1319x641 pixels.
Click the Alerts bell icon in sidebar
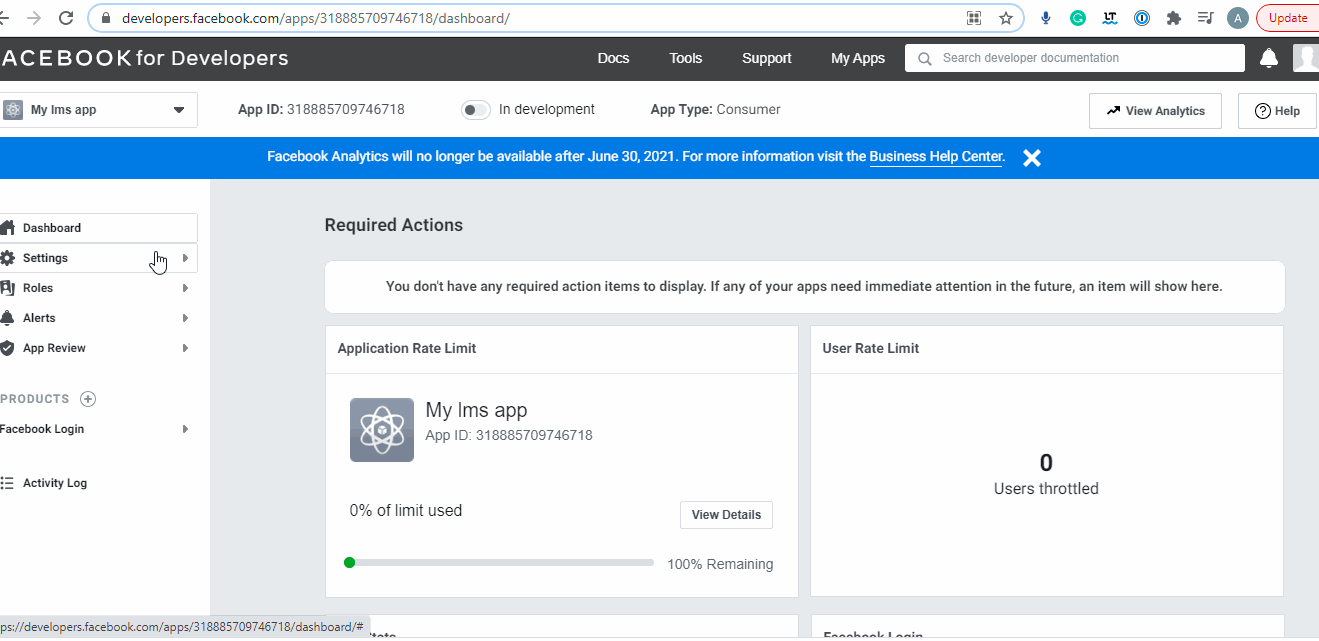pyautogui.click(x=8, y=318)
